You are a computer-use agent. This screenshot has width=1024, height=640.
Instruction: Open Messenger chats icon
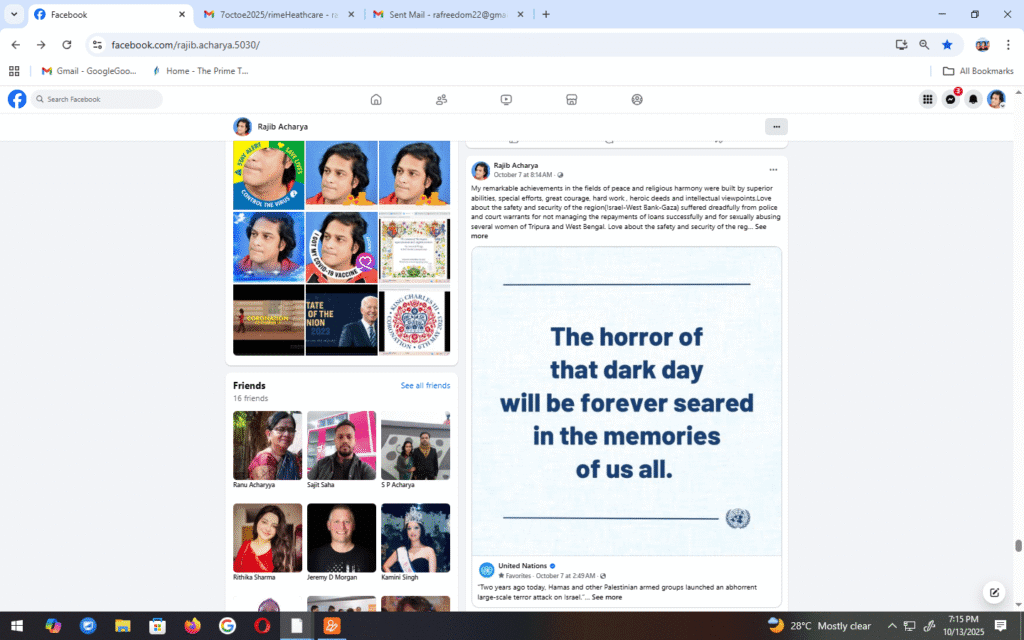[x=951, y=99]
